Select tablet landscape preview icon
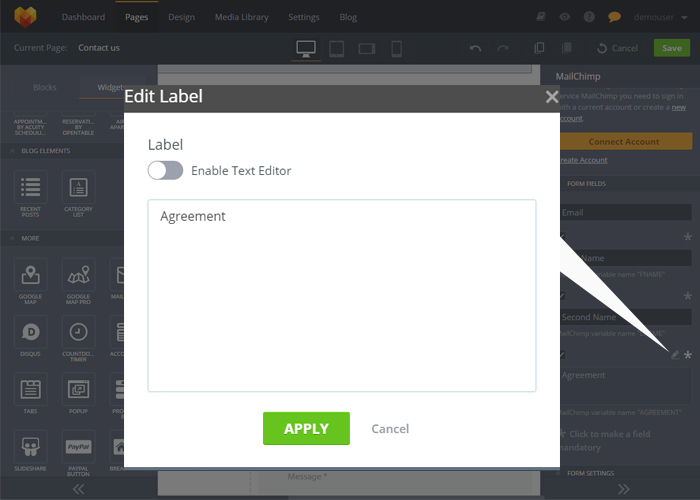700x500 pixels. tap(367, 49)
